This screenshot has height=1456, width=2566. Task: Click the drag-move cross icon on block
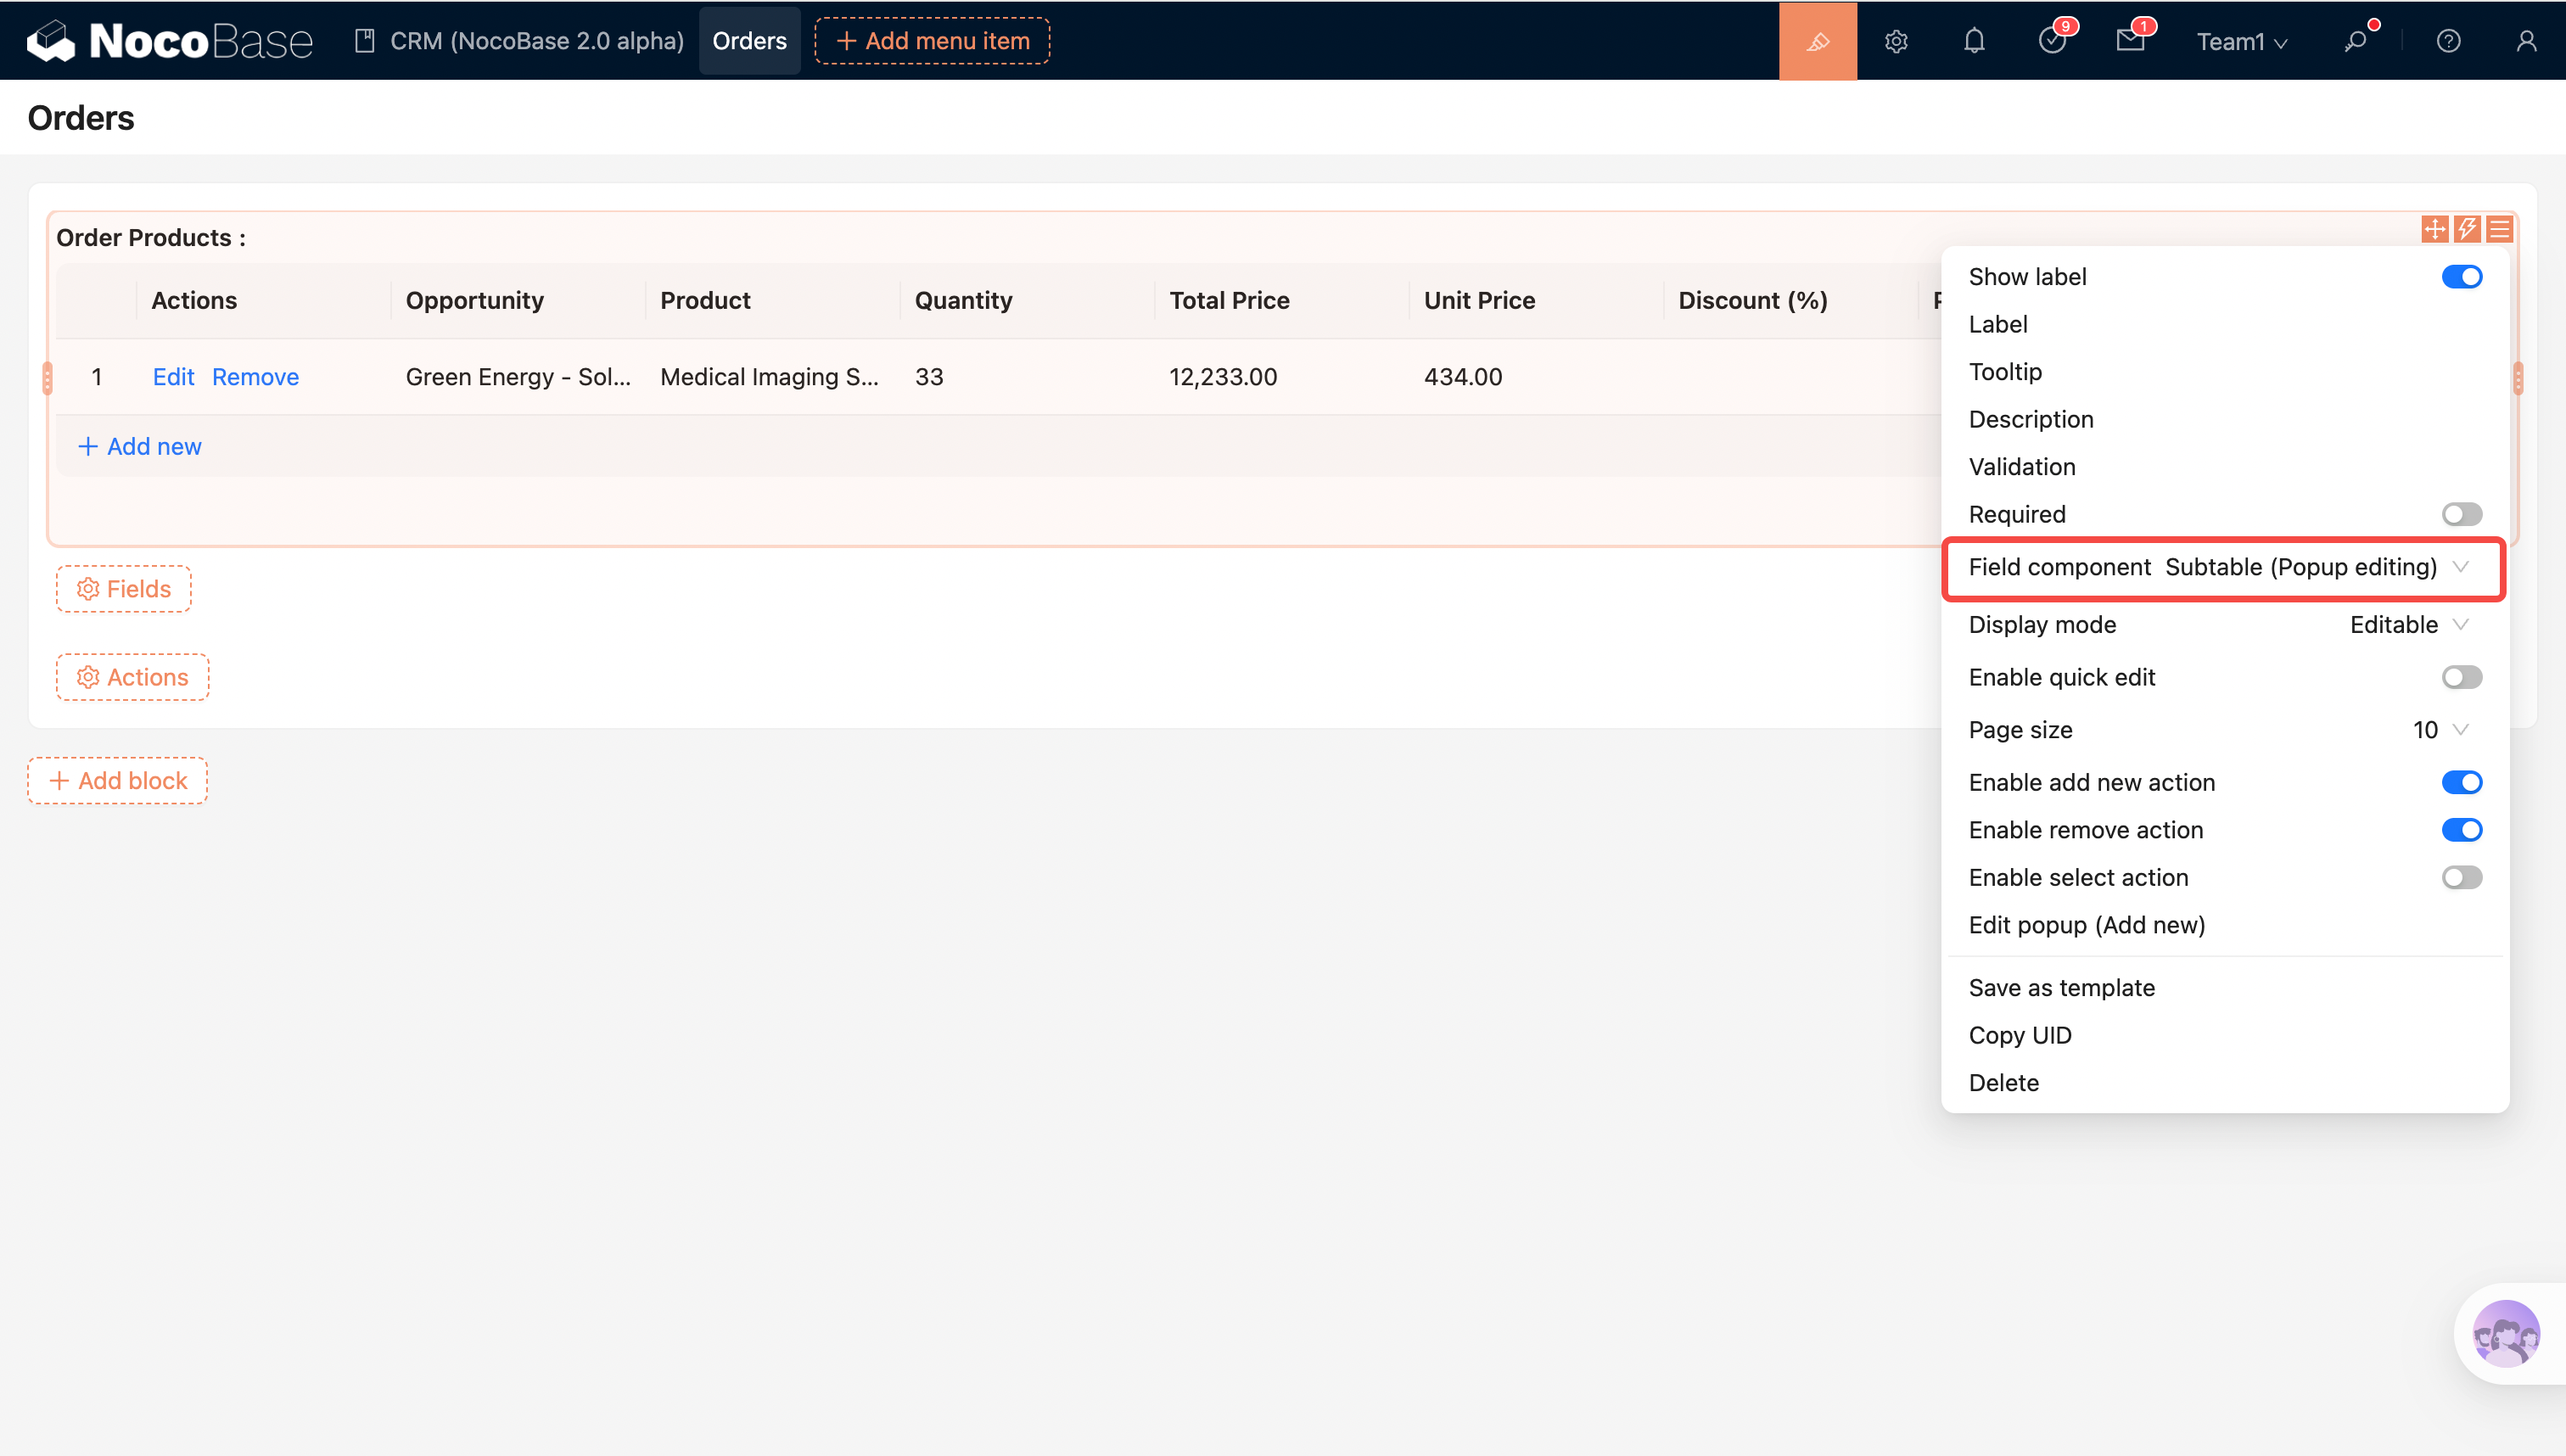(2434, 229)
